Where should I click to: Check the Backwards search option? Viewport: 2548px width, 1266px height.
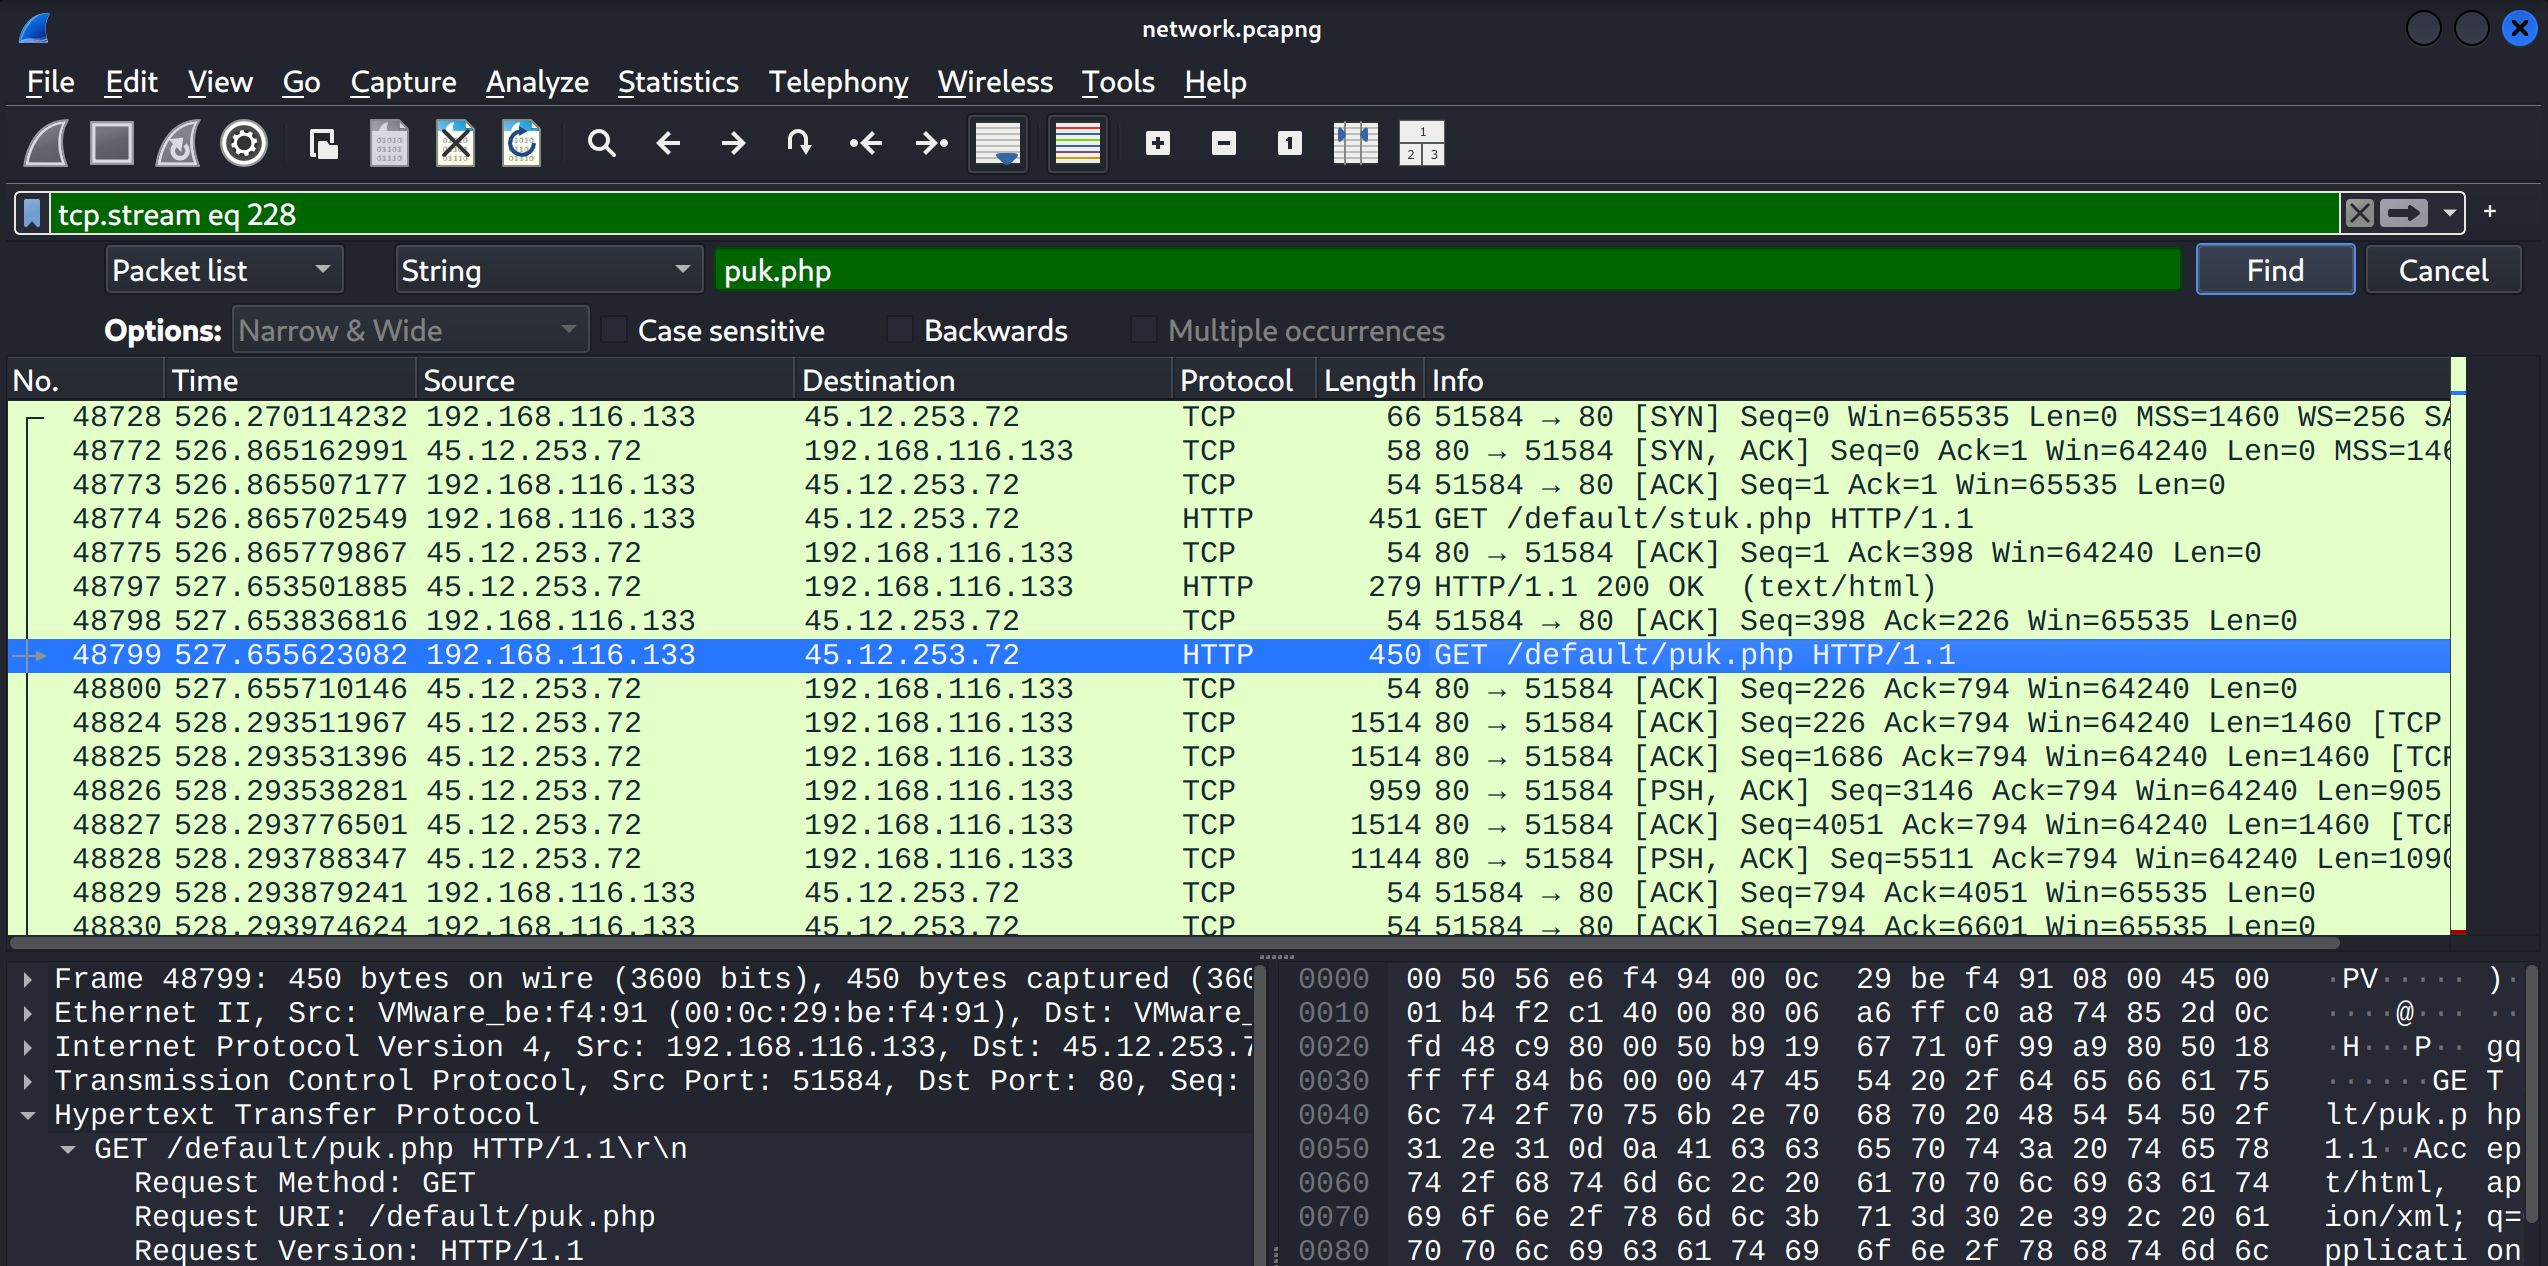click(x=899, y=329)
